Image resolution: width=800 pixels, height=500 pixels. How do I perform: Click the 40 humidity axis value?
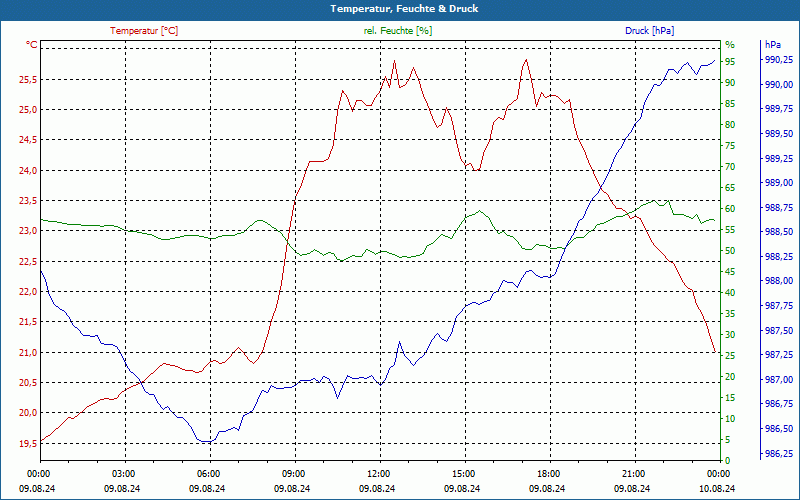[x=730, y=293]
